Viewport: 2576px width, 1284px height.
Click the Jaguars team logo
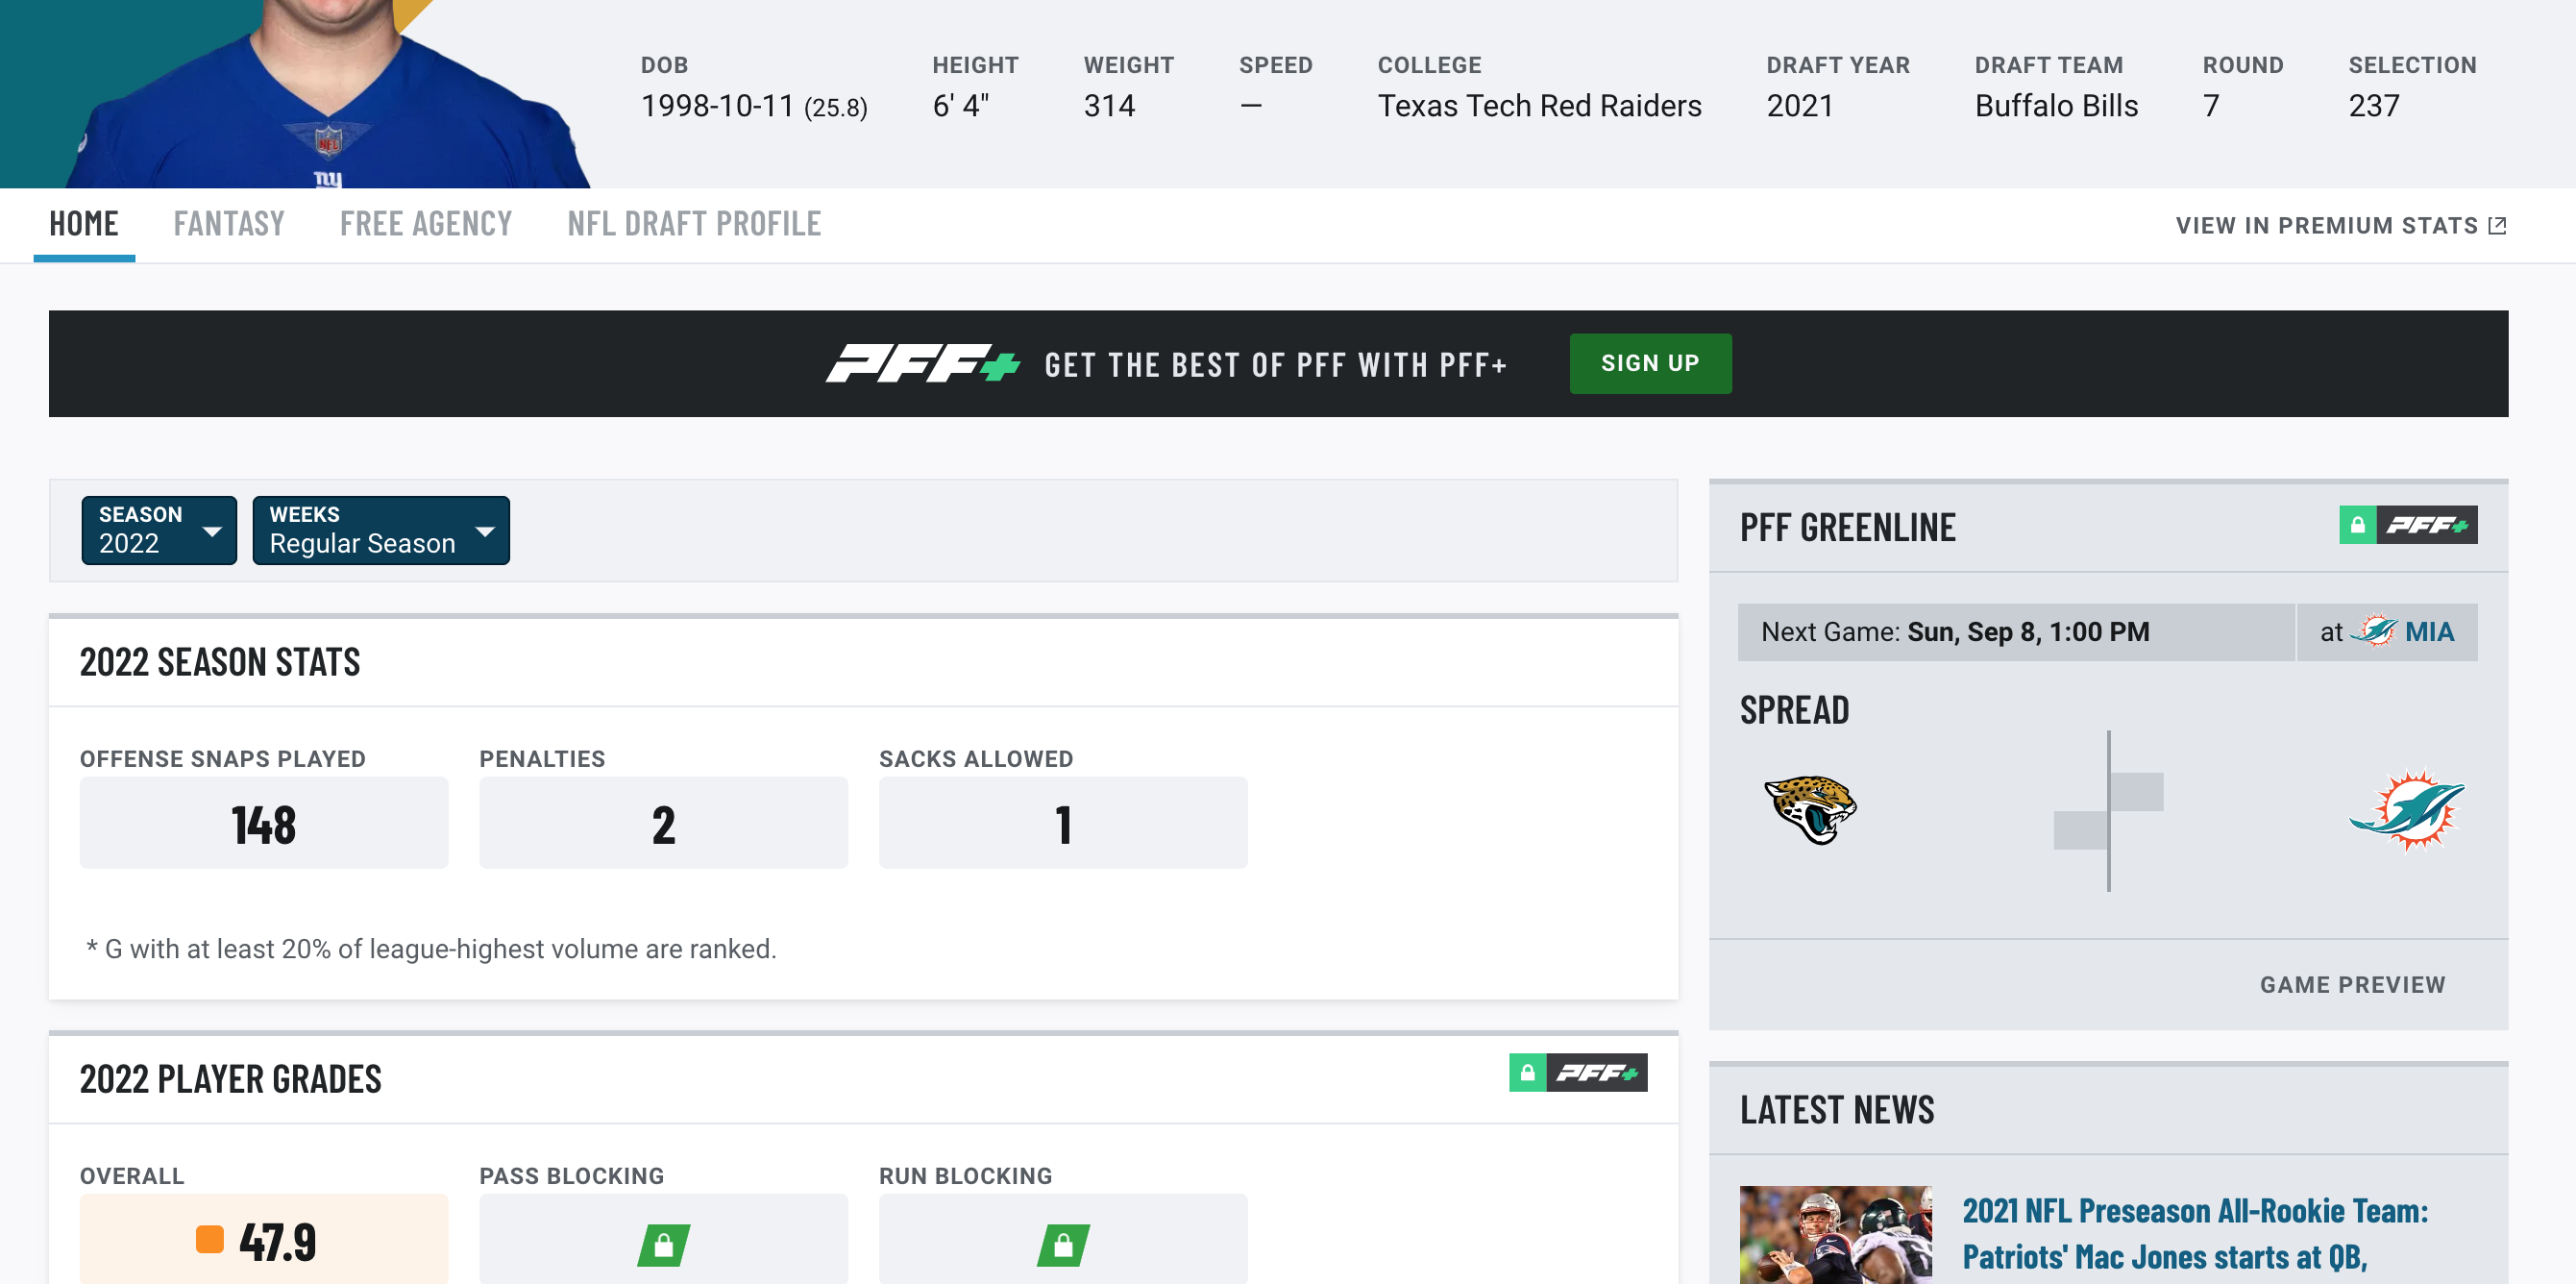click(1810, 810)
